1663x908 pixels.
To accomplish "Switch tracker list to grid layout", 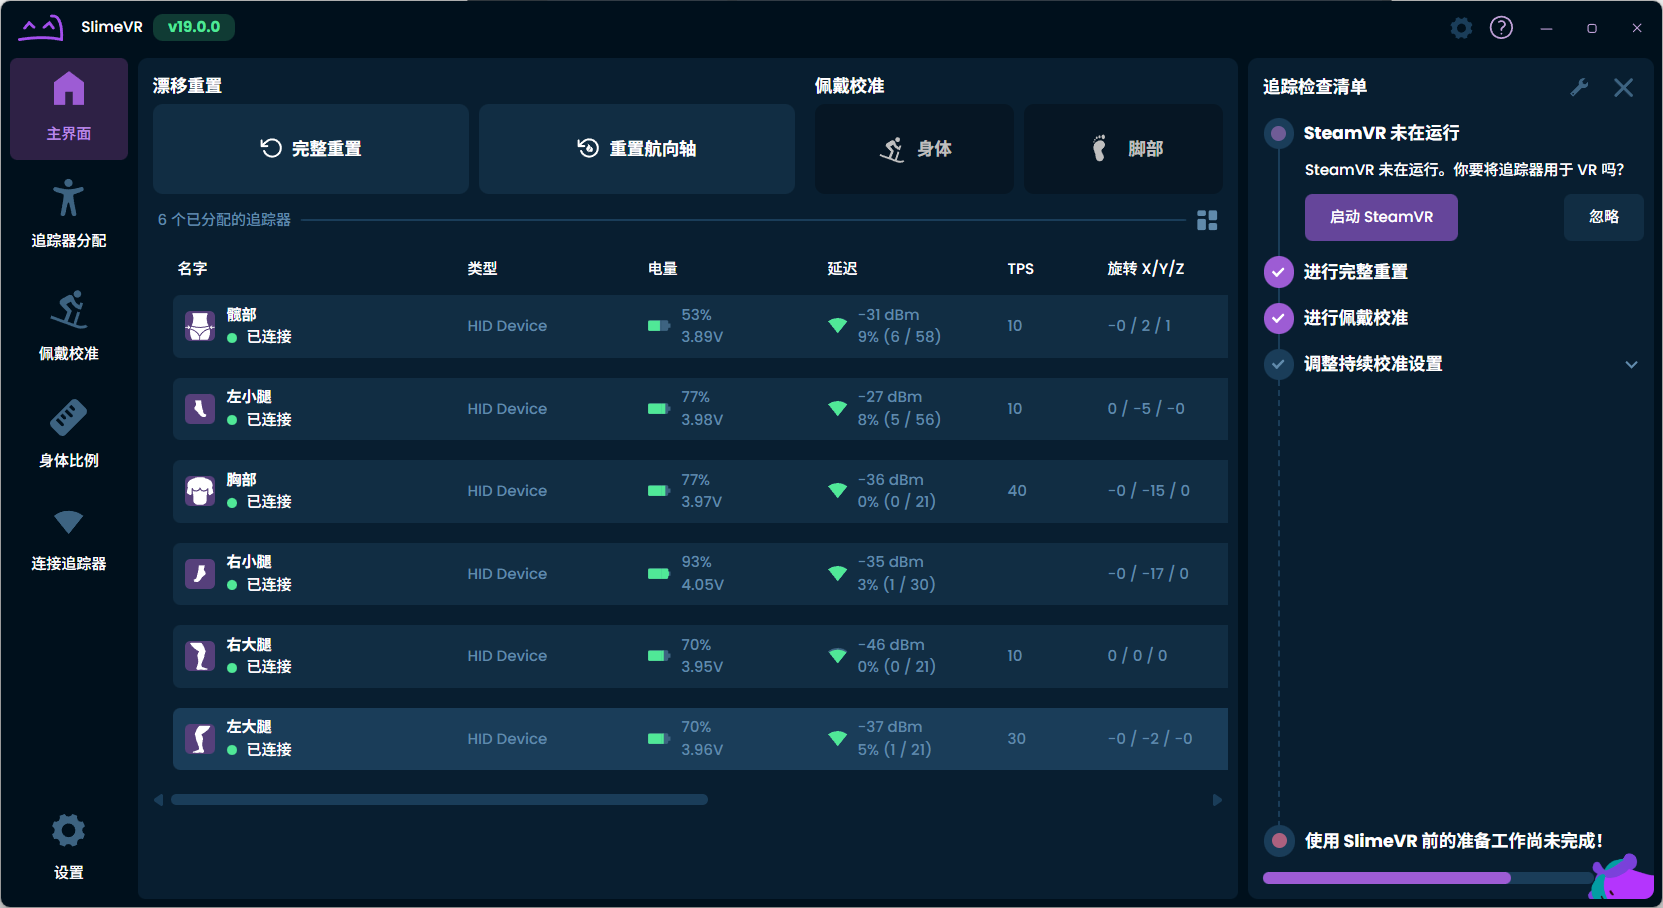I will pyautogui.click(x=1207, y=220).
